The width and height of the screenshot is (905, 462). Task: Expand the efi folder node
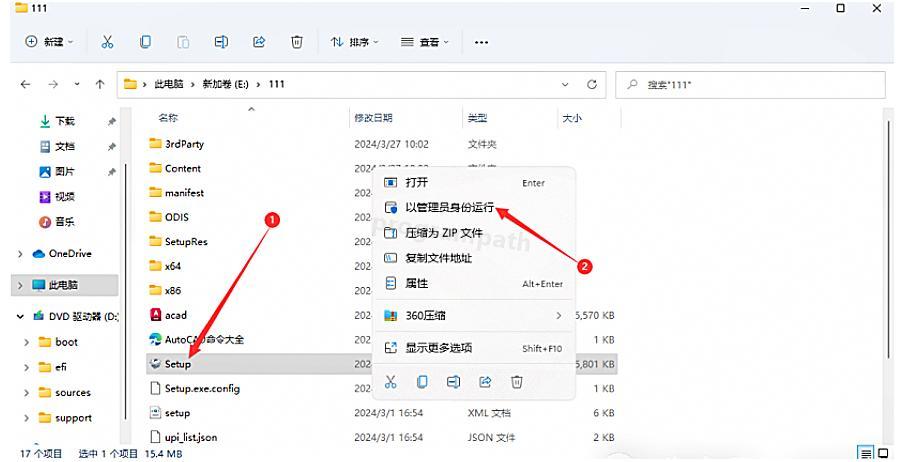(26, 367)
